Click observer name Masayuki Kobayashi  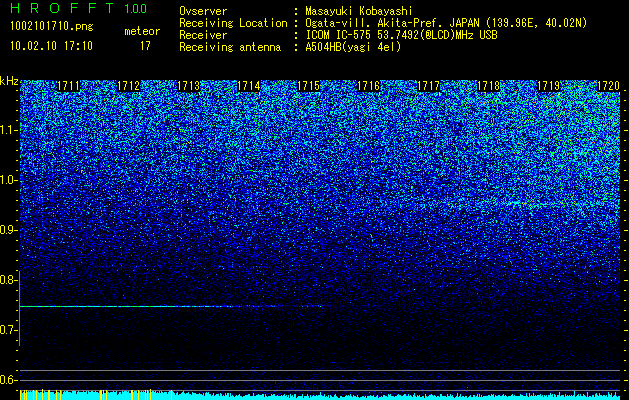[x=359, y=11]
